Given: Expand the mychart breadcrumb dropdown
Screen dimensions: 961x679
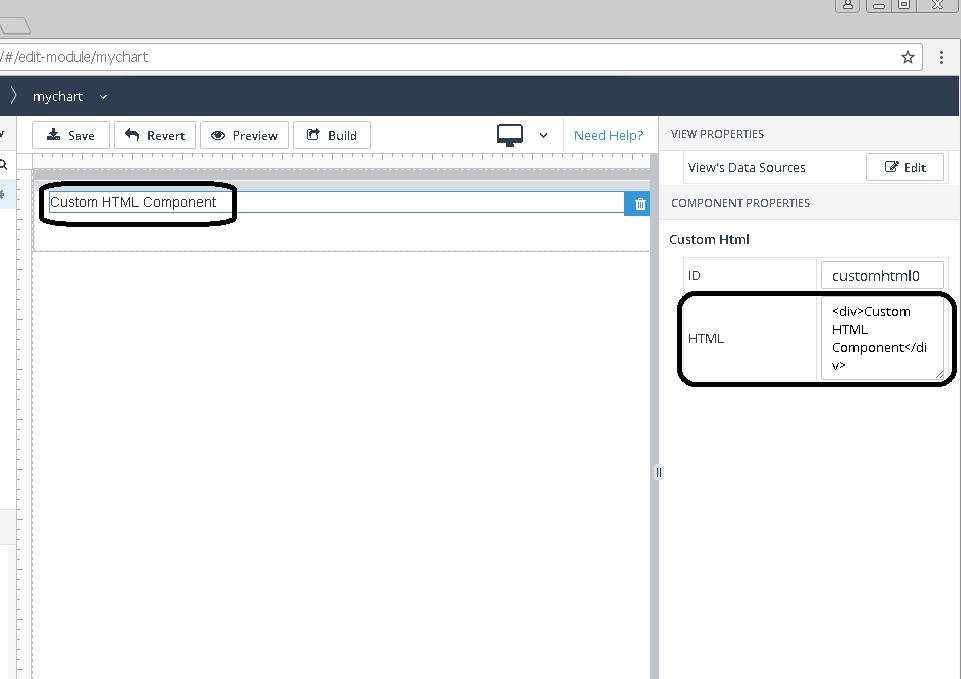Looking at the screenshot, I should 104,97.
